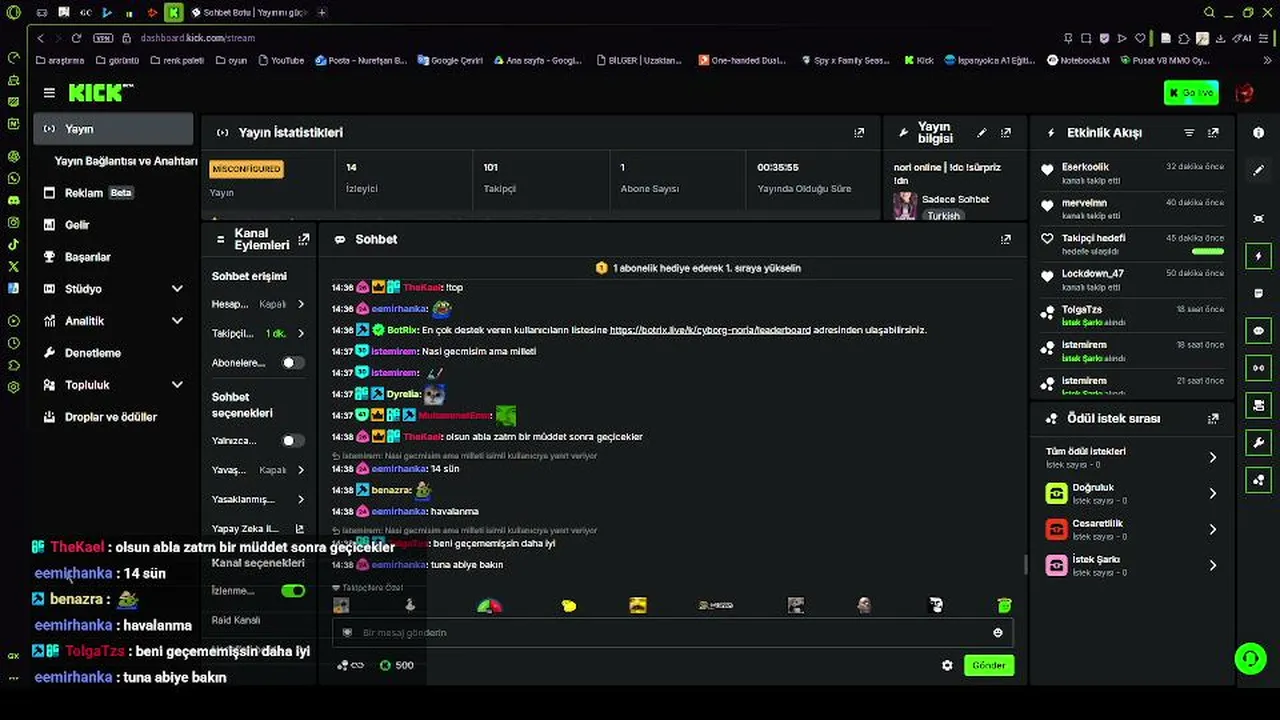The width and height of the screenshot is (1280, 720).
Task: Pop out the Yayın İstatistikleri panel
Action: (859, 132)
